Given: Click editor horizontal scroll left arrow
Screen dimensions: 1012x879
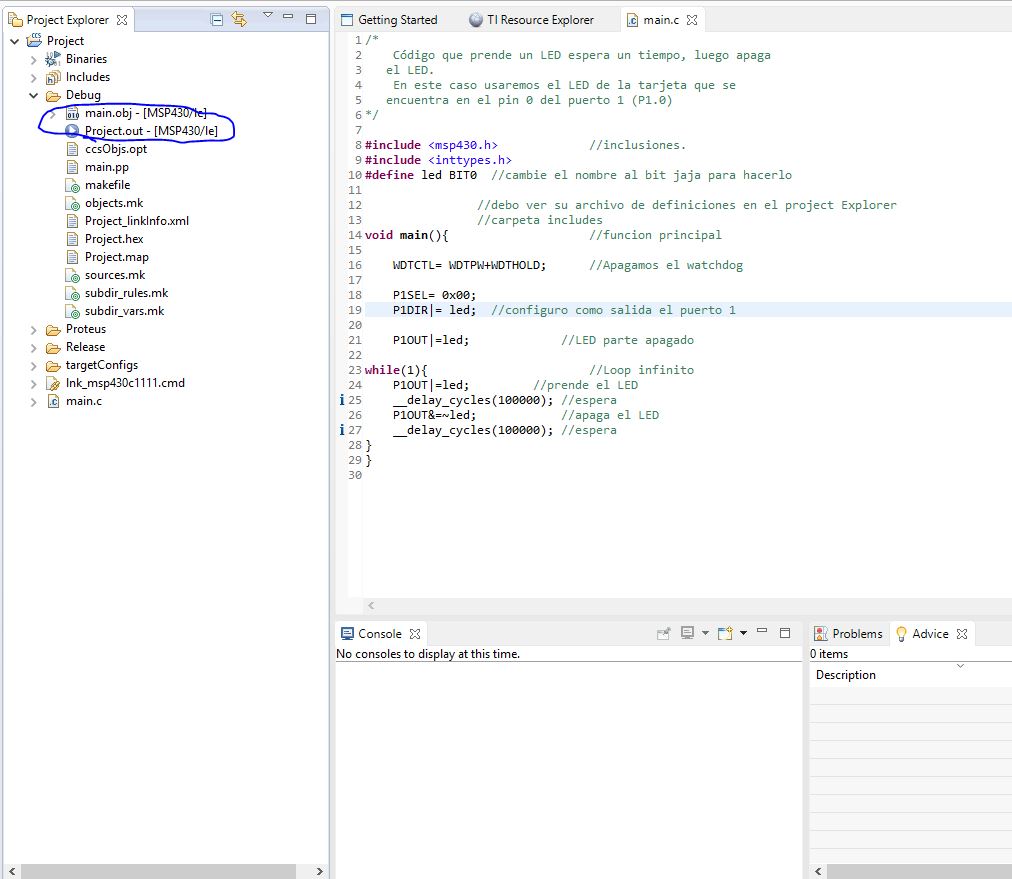Looking at the screenshot, I should [371, 605].
